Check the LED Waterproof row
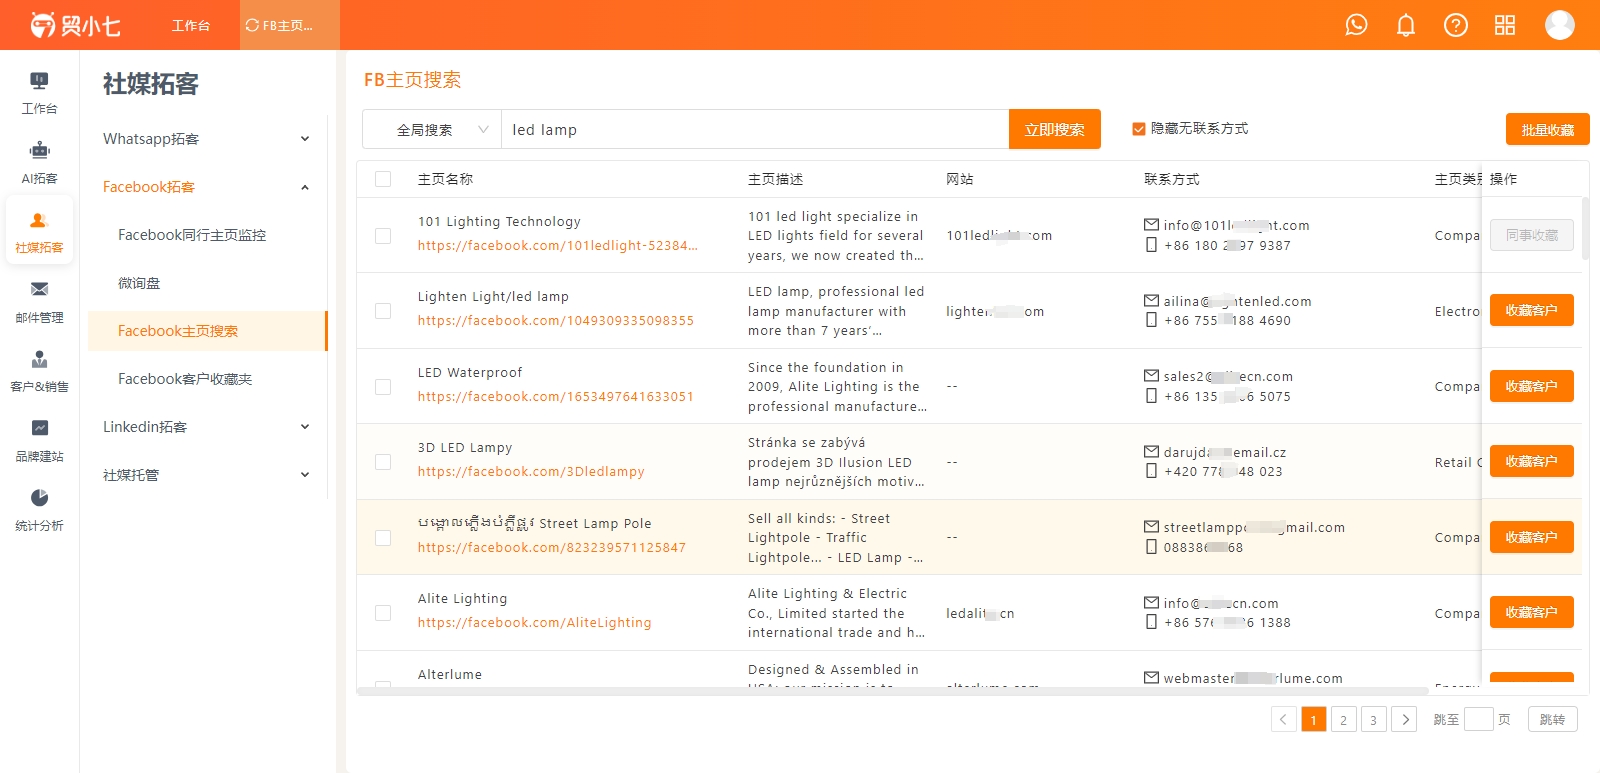Viewport: 1600px width, 773px height. (x=383, y=387)
